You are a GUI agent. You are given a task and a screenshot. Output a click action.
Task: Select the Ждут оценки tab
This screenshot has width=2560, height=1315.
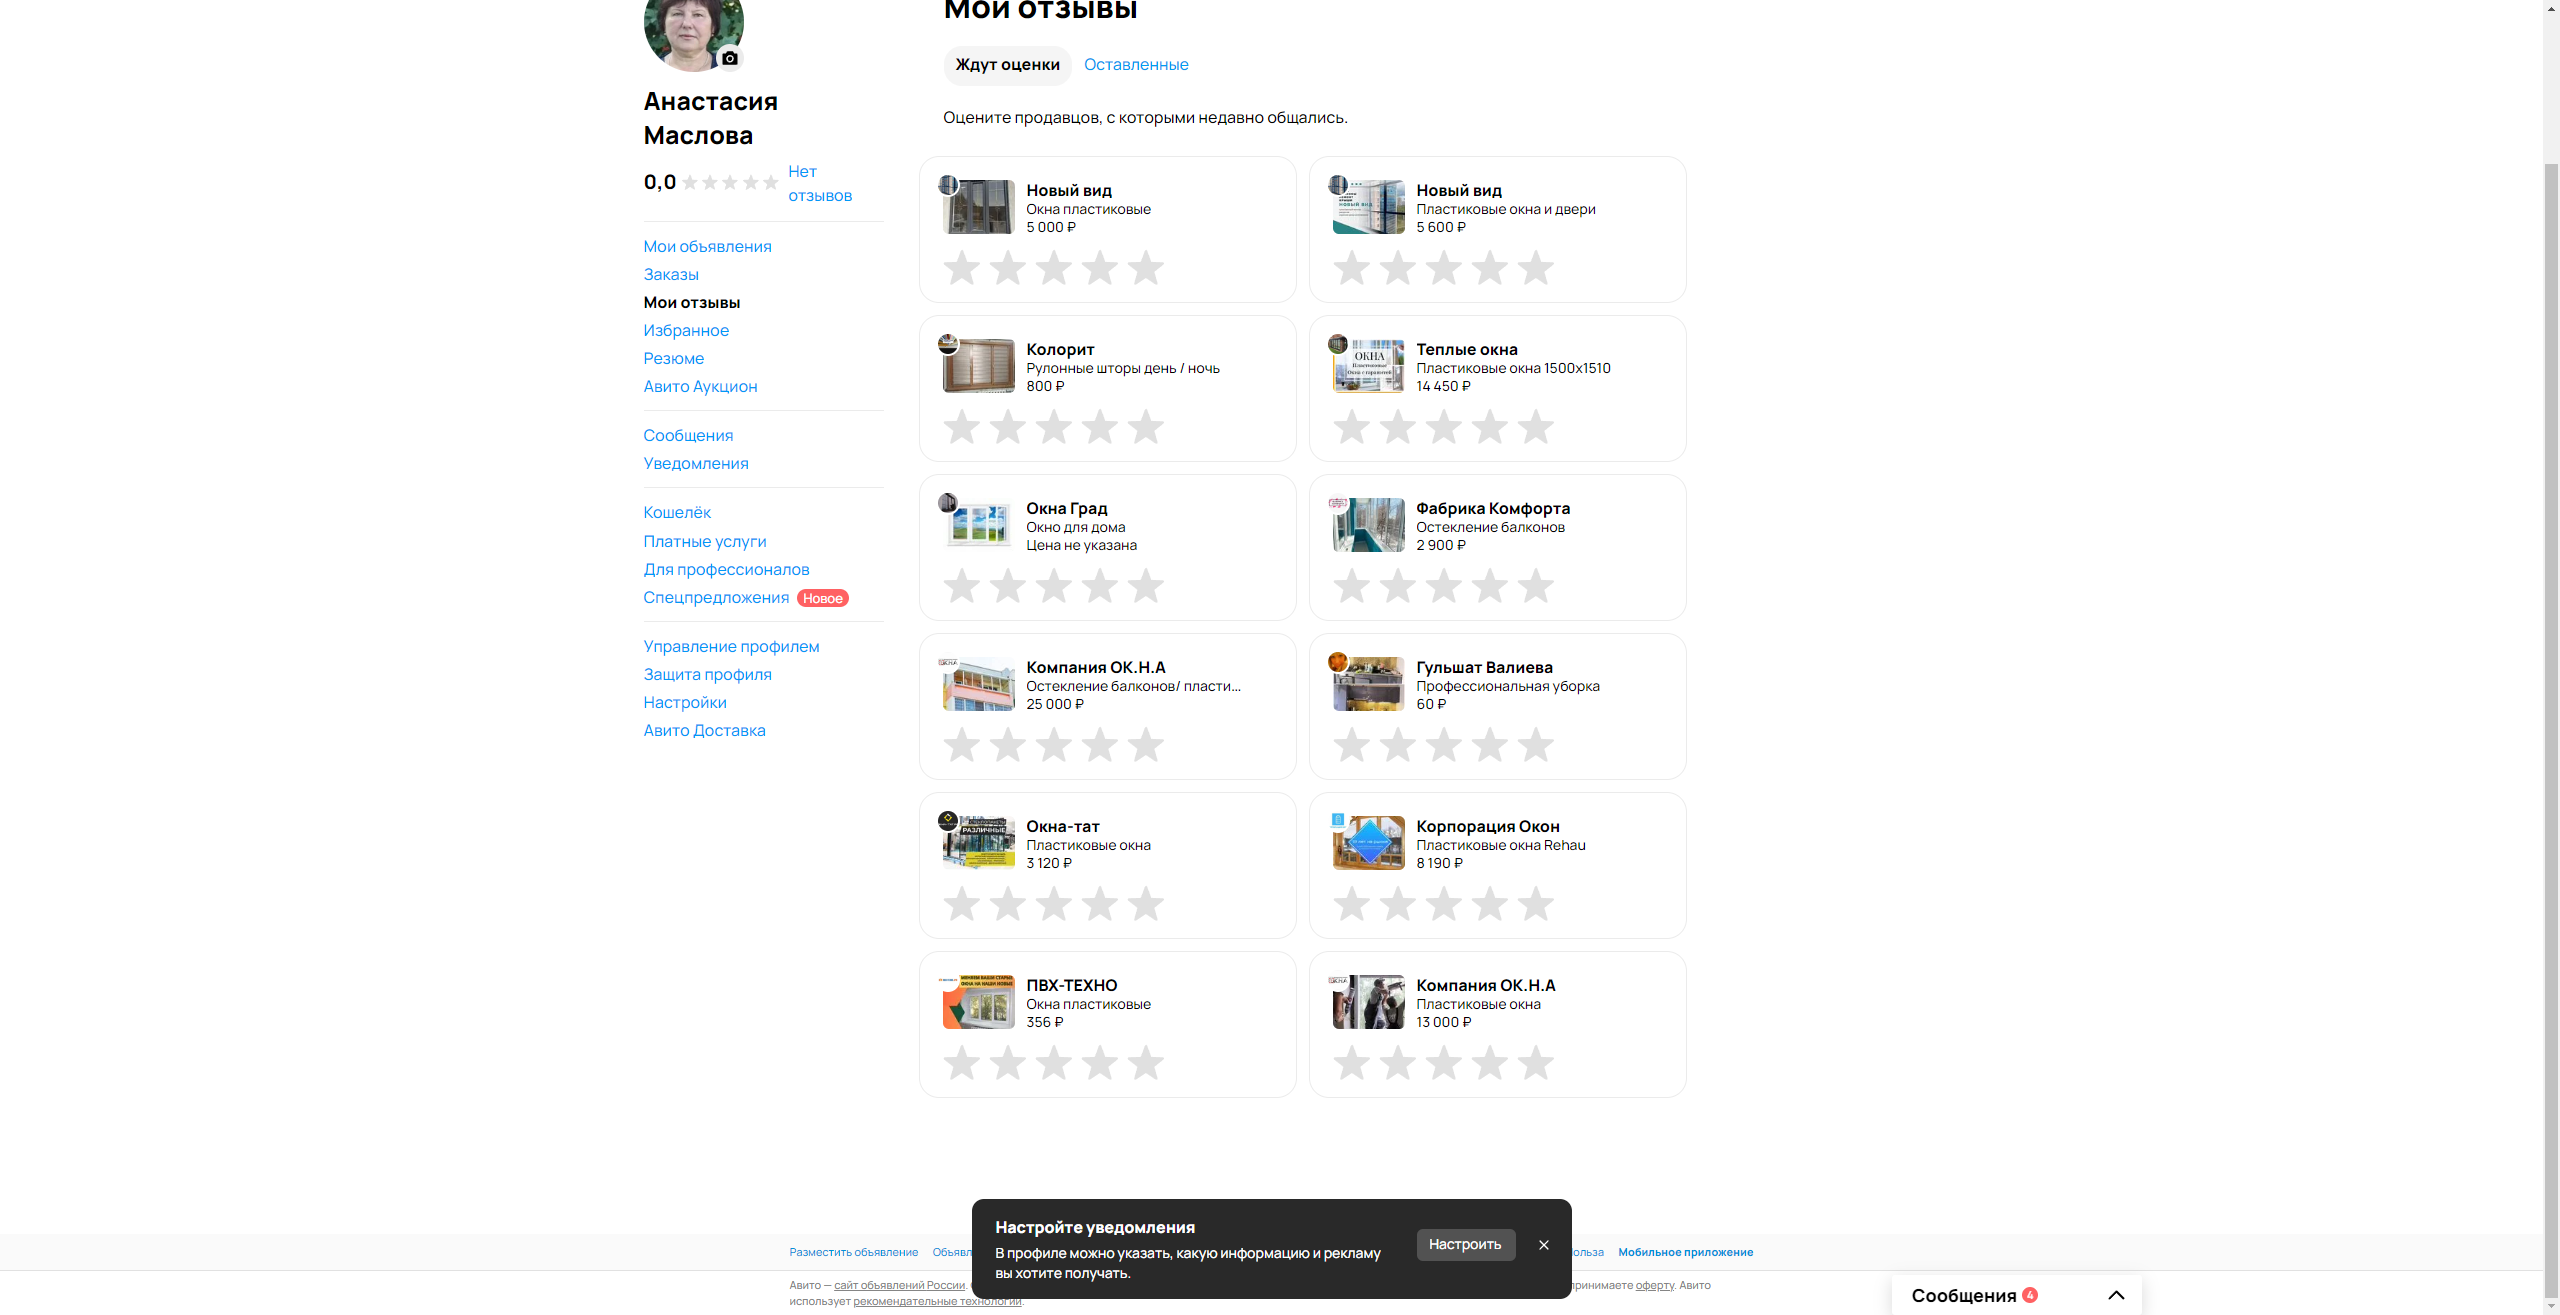(1007, 65)
